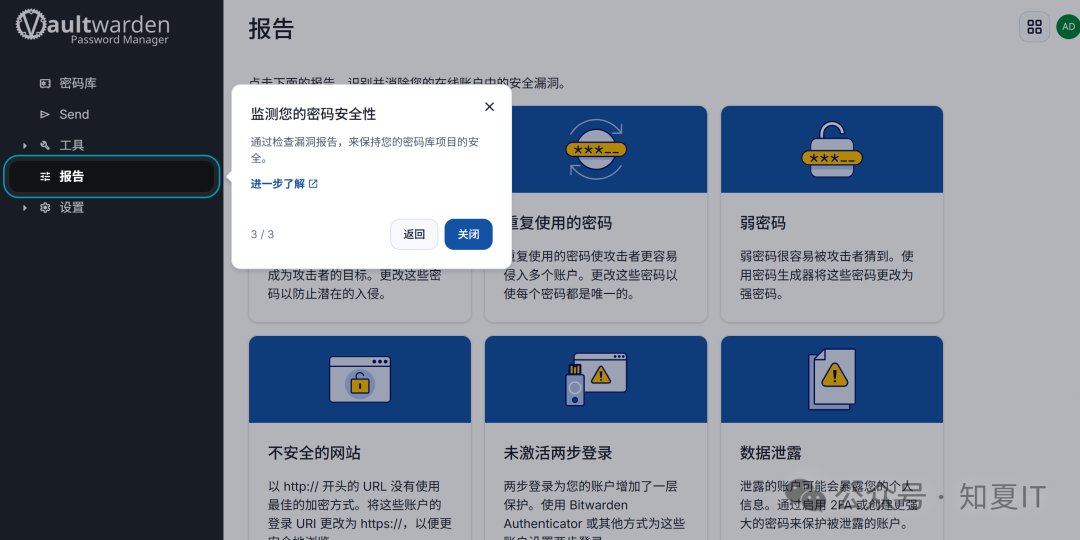The width and height of the screenshot is (1080, 540).
Task: Click the vault icon beside 密码库
Action: click(x=45, y=83)
